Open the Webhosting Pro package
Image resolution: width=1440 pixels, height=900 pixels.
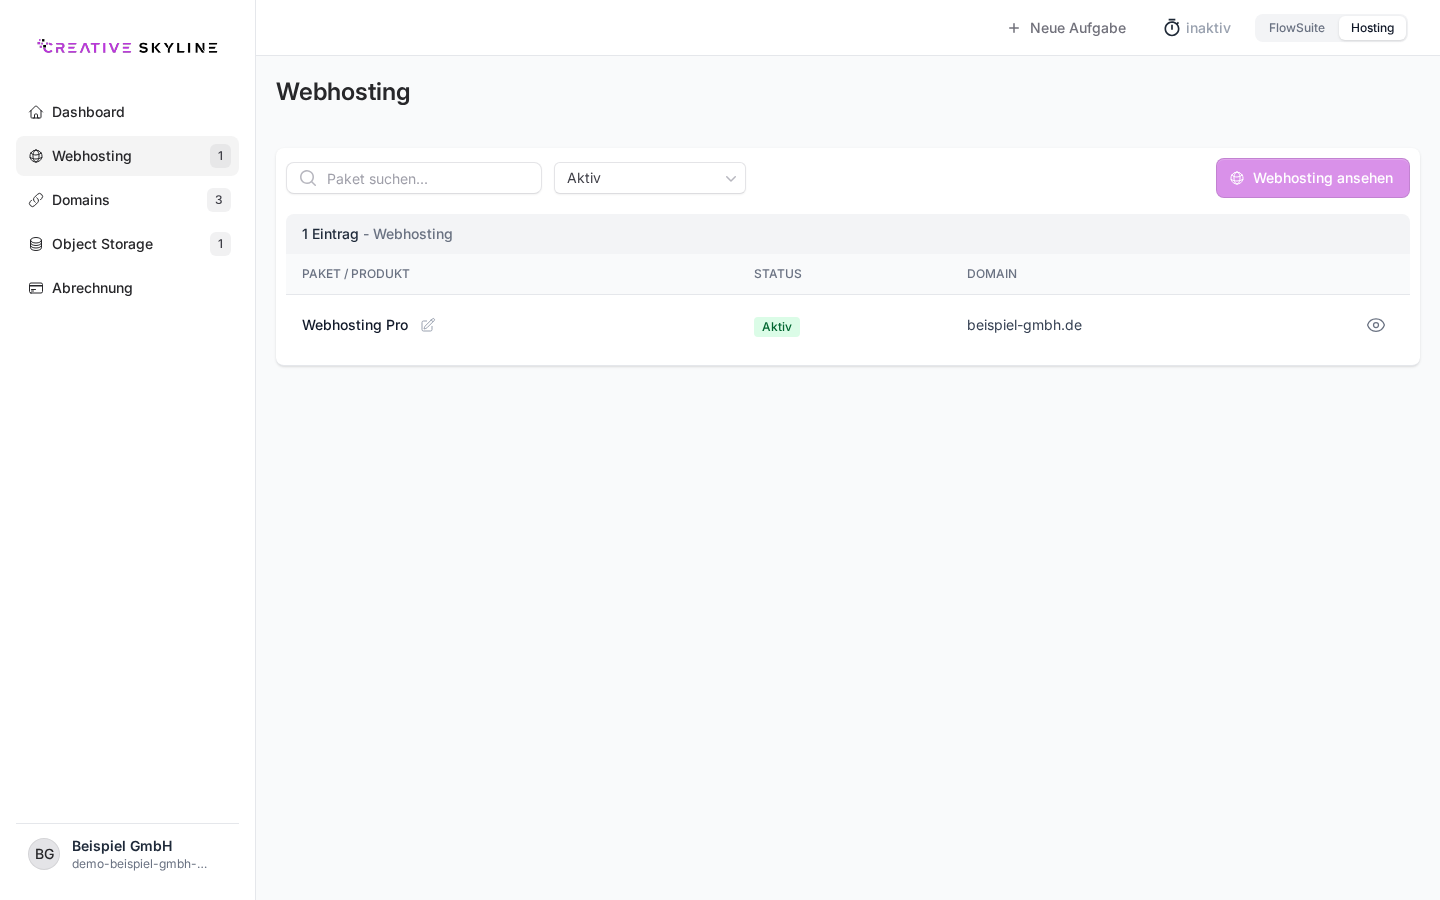(355, 325)
